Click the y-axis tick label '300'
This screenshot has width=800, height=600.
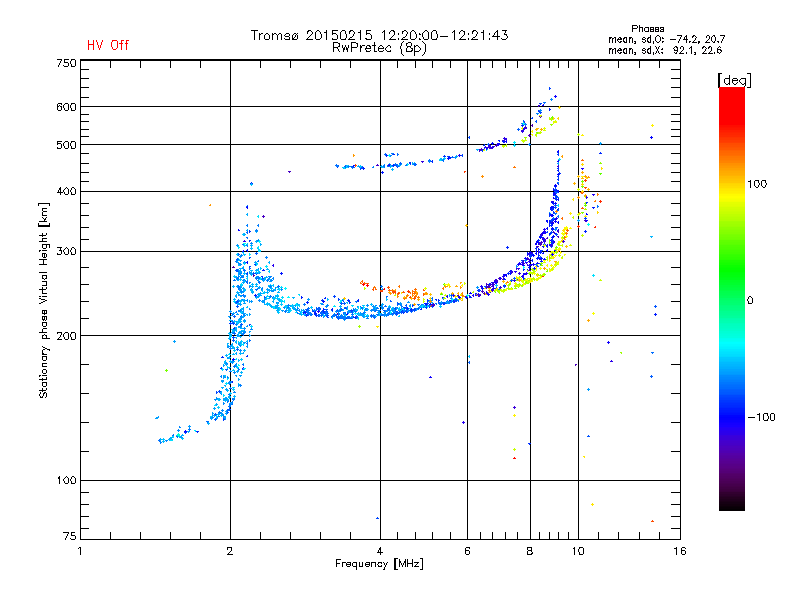click(66, 252)
